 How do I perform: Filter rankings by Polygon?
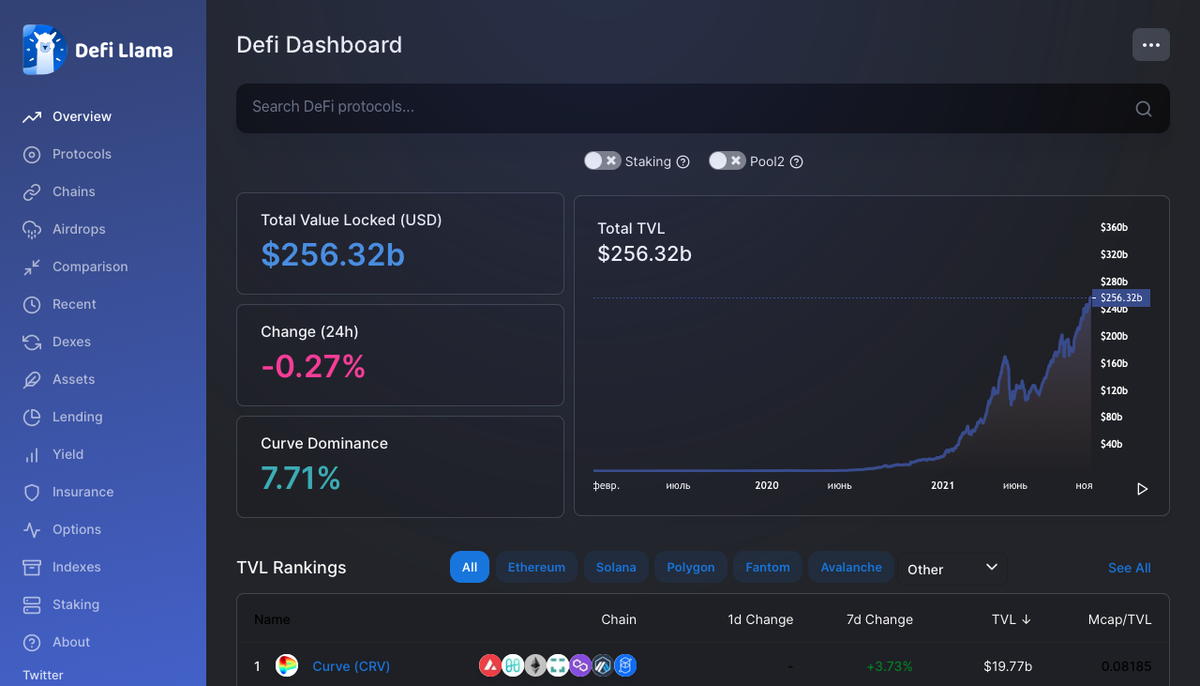(691, 567)
